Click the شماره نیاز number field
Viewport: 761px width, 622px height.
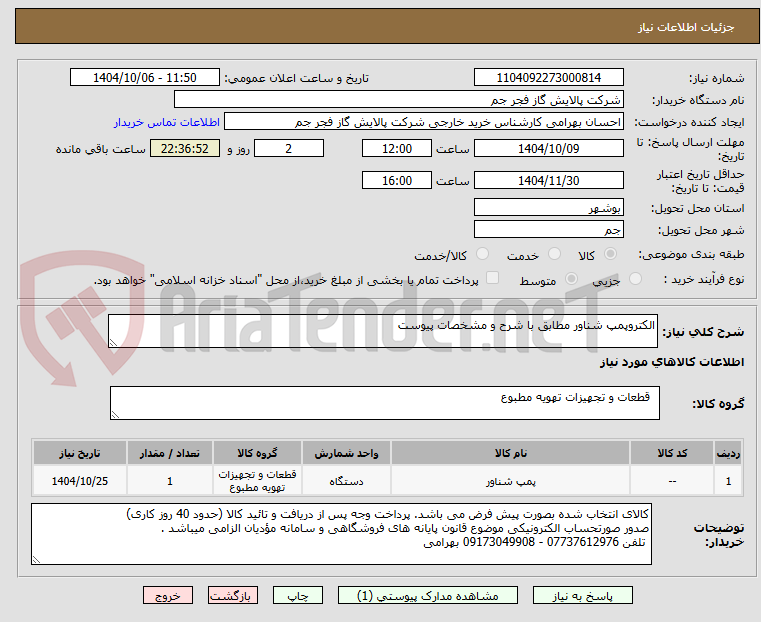[x=548, y=78]
